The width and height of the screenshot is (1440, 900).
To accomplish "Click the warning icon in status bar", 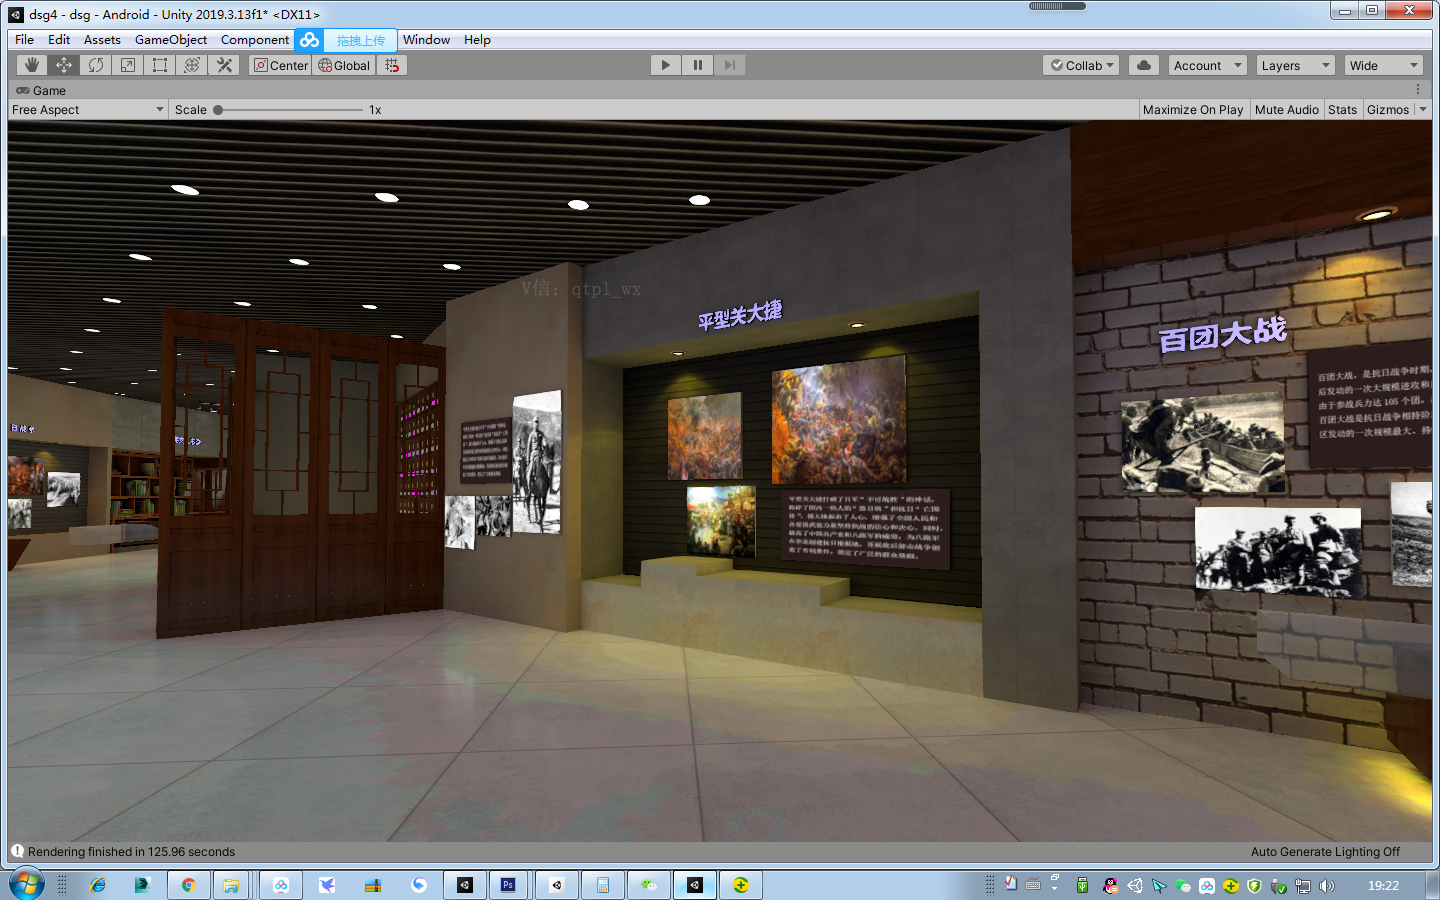I will pos(17,851).
